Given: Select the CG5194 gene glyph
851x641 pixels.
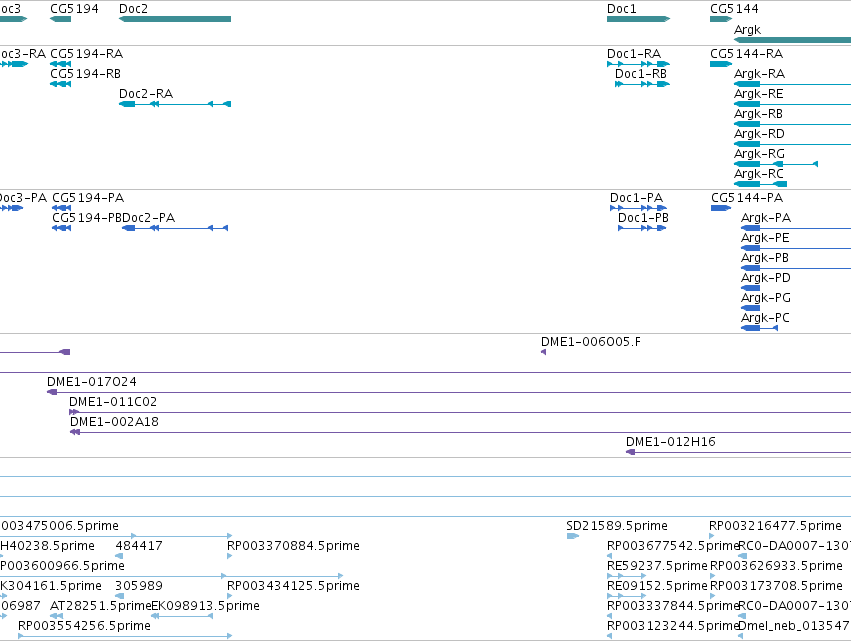Looking at the screenshot, I should (60, 19).
